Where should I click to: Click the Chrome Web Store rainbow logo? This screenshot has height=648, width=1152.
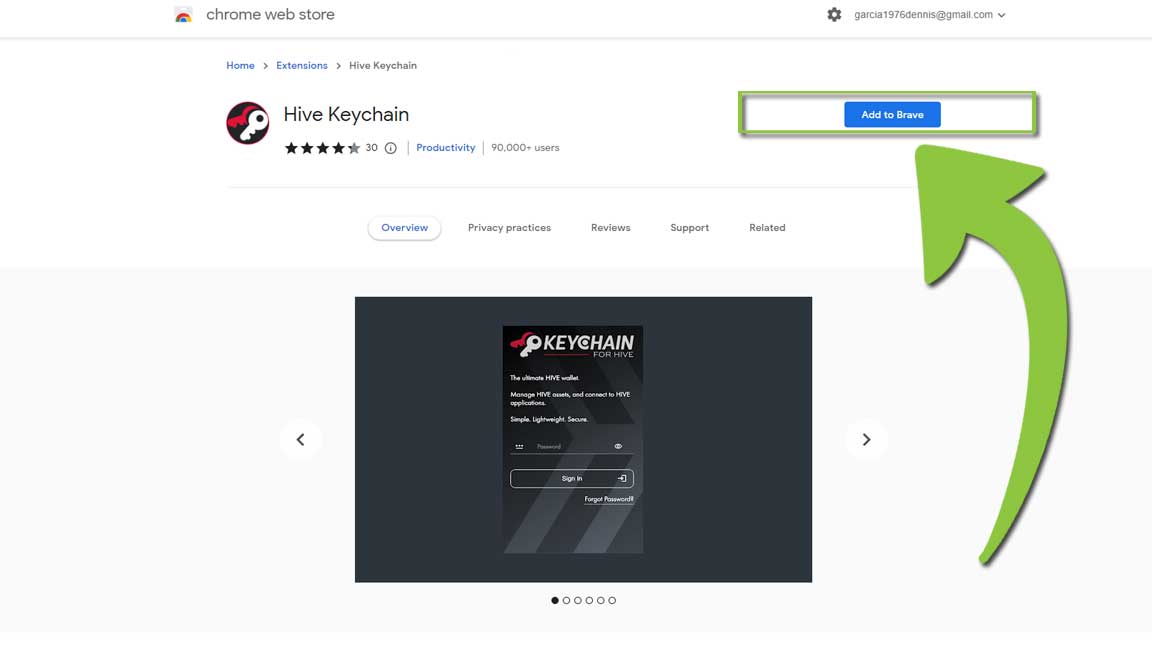pos(183,15)
